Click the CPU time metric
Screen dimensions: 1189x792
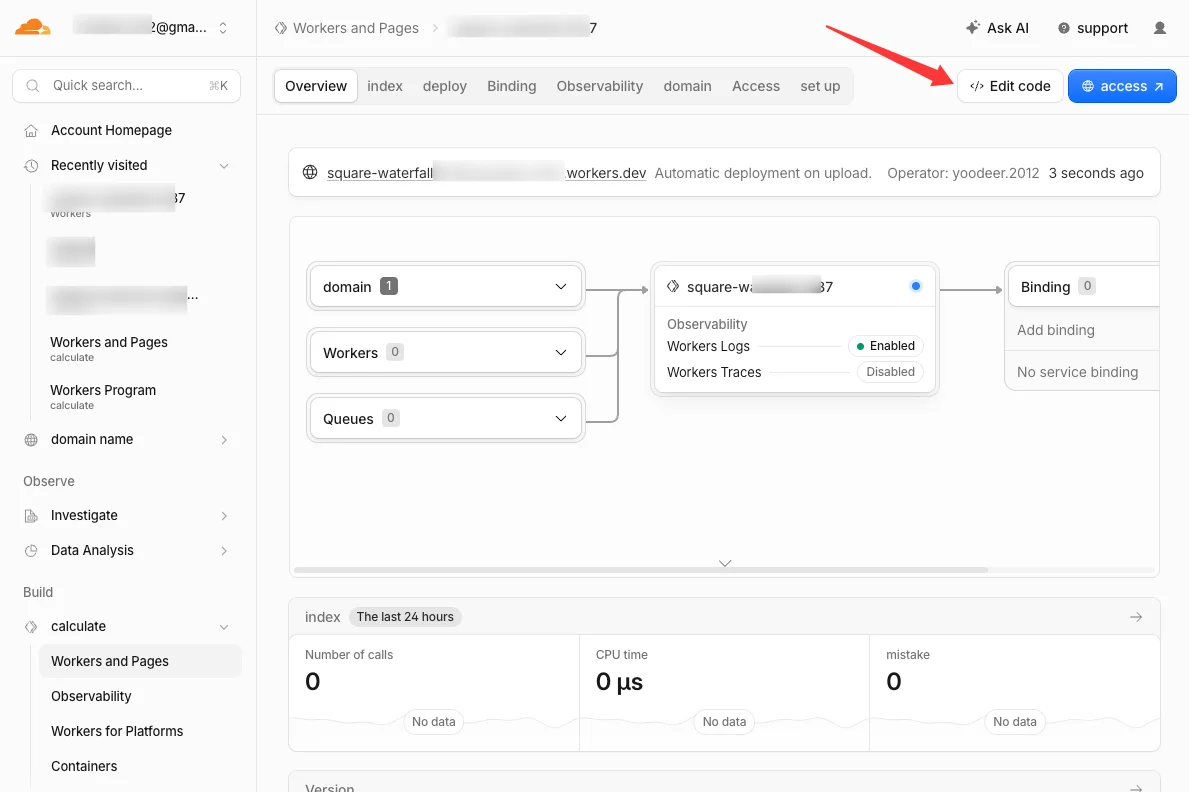[724, 693]
